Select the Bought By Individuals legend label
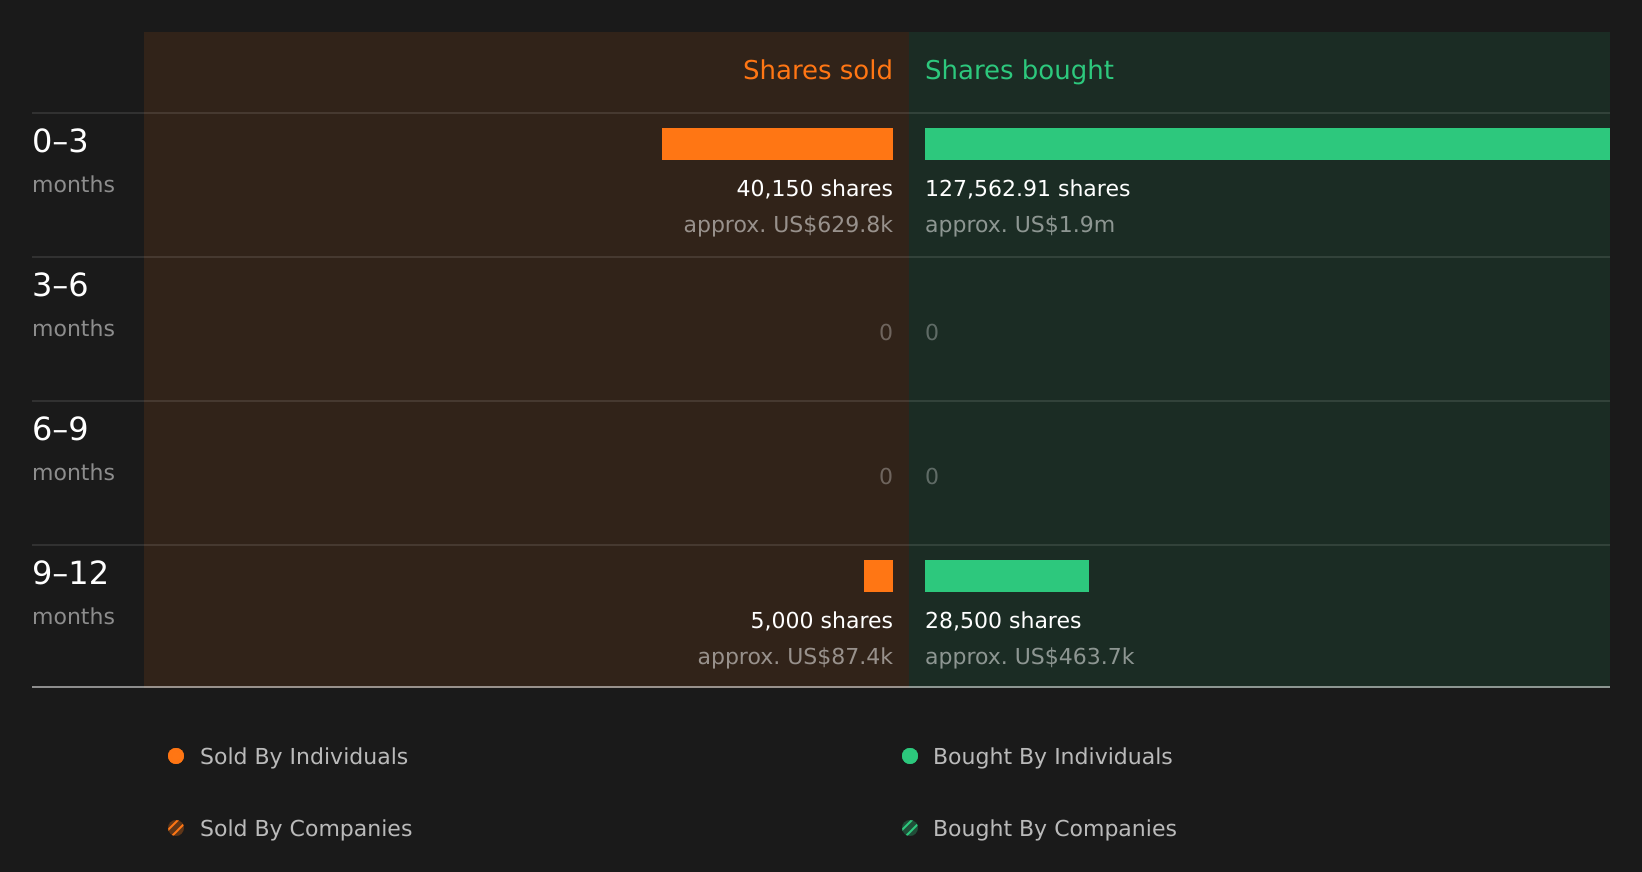The width and height of the screenshot is (1642, 872). pos(1052,757)
